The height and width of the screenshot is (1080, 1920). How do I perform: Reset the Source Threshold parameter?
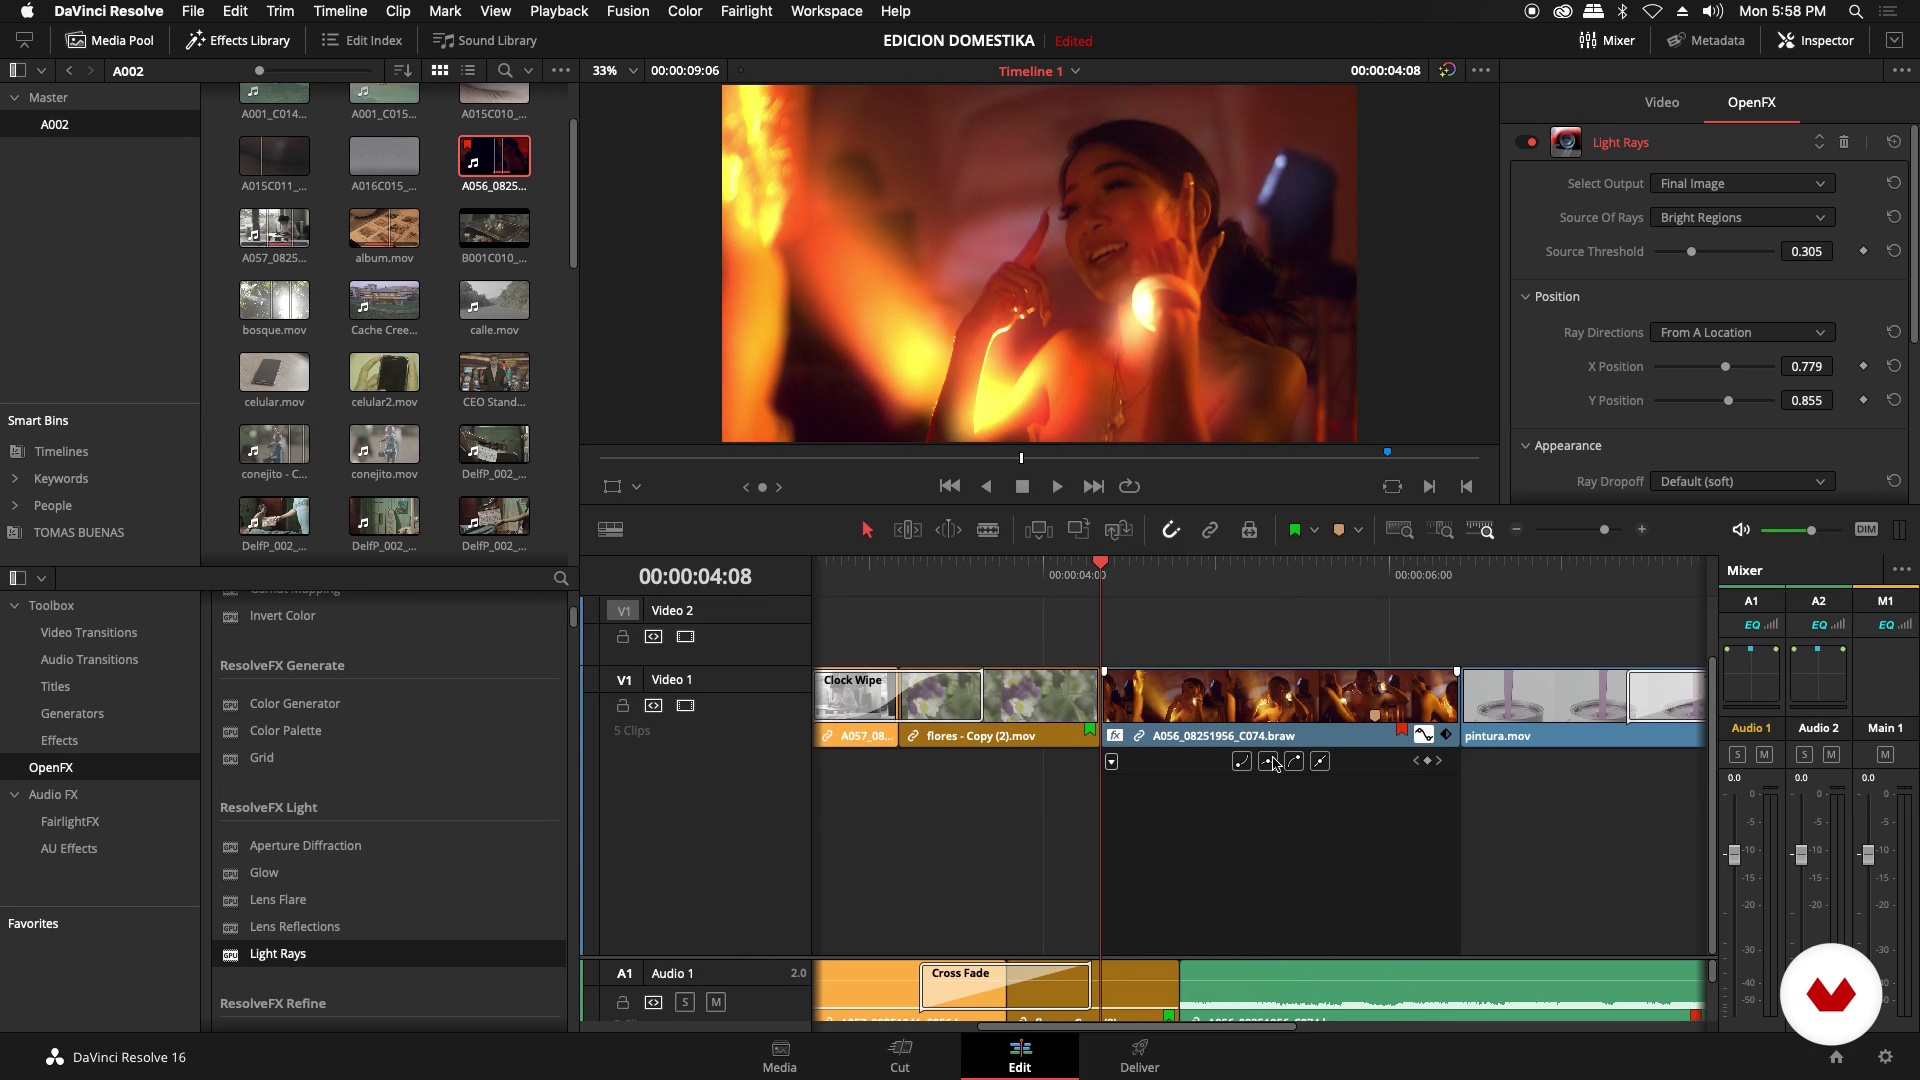(1894, 251)
